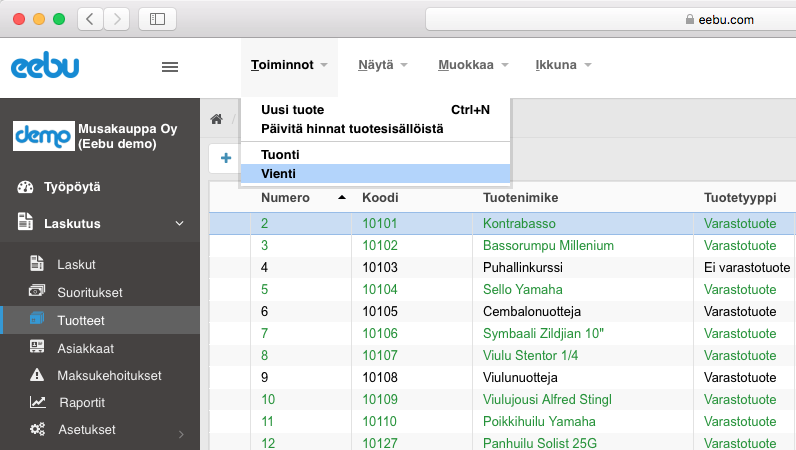Click the eebu logo
The image size is (796, 450).
coord(45,67)
